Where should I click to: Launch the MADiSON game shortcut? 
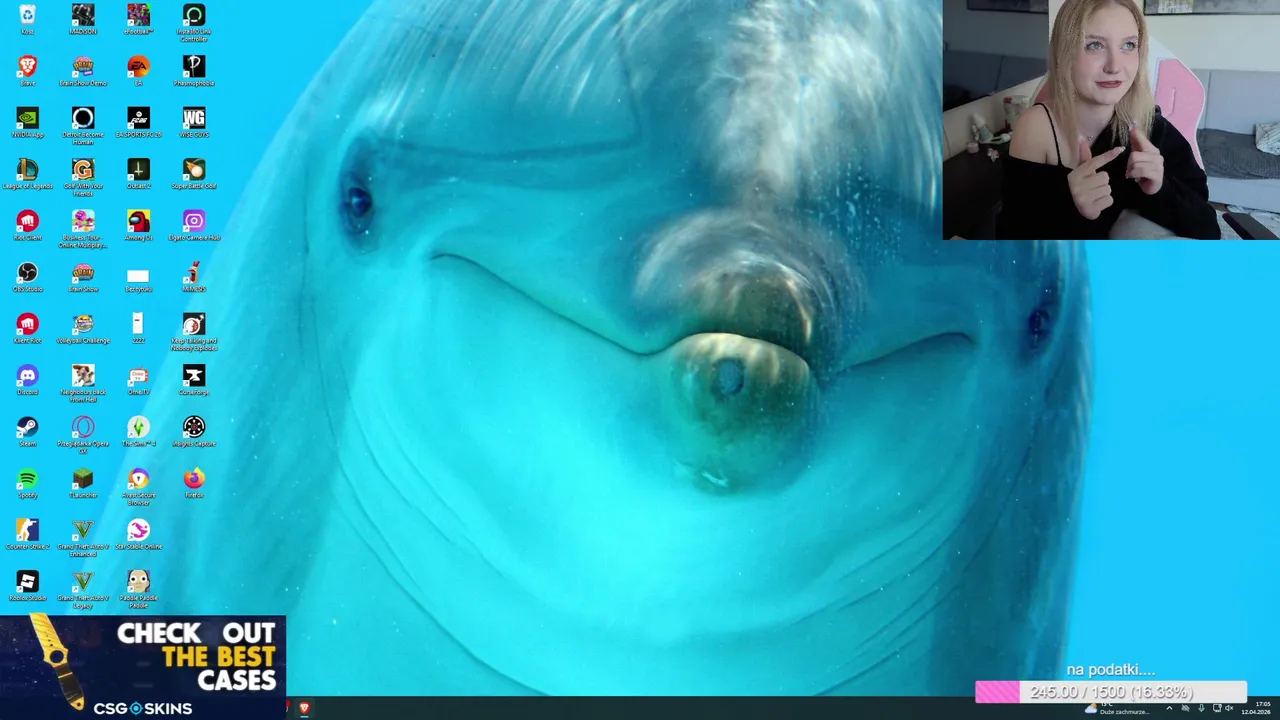[83, 20]
